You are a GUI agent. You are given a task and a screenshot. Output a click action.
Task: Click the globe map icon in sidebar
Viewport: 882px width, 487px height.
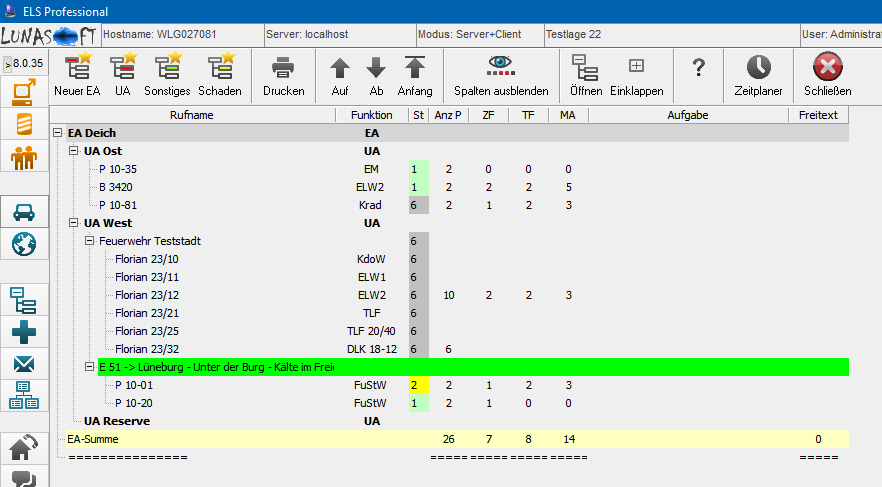click(x=24, y=244)
